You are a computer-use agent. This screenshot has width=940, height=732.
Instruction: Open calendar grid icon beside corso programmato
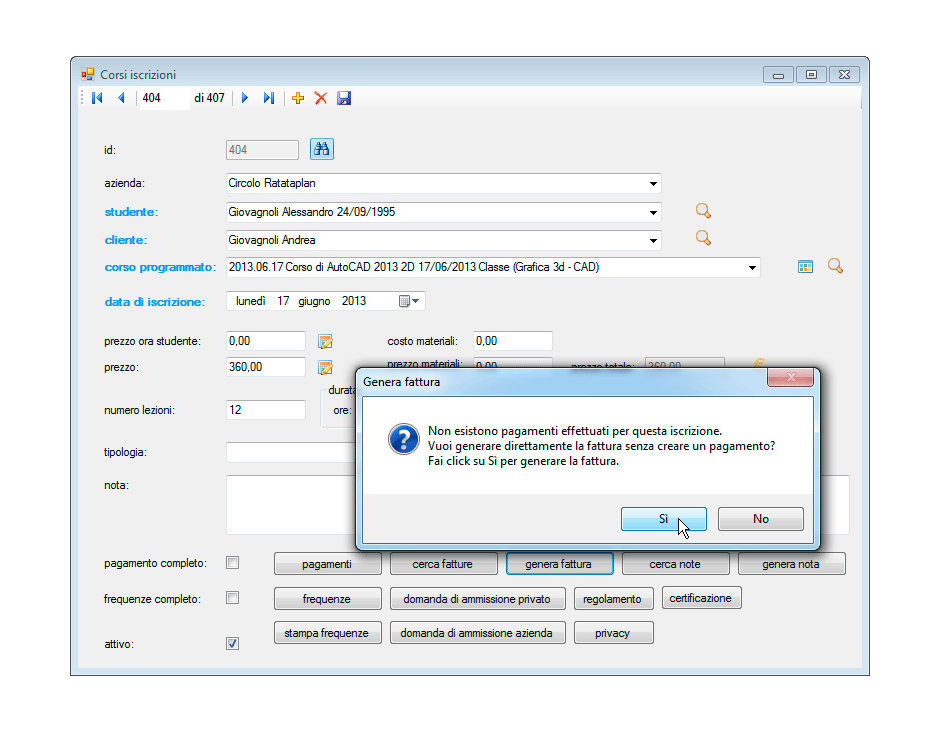coord(805,267)
